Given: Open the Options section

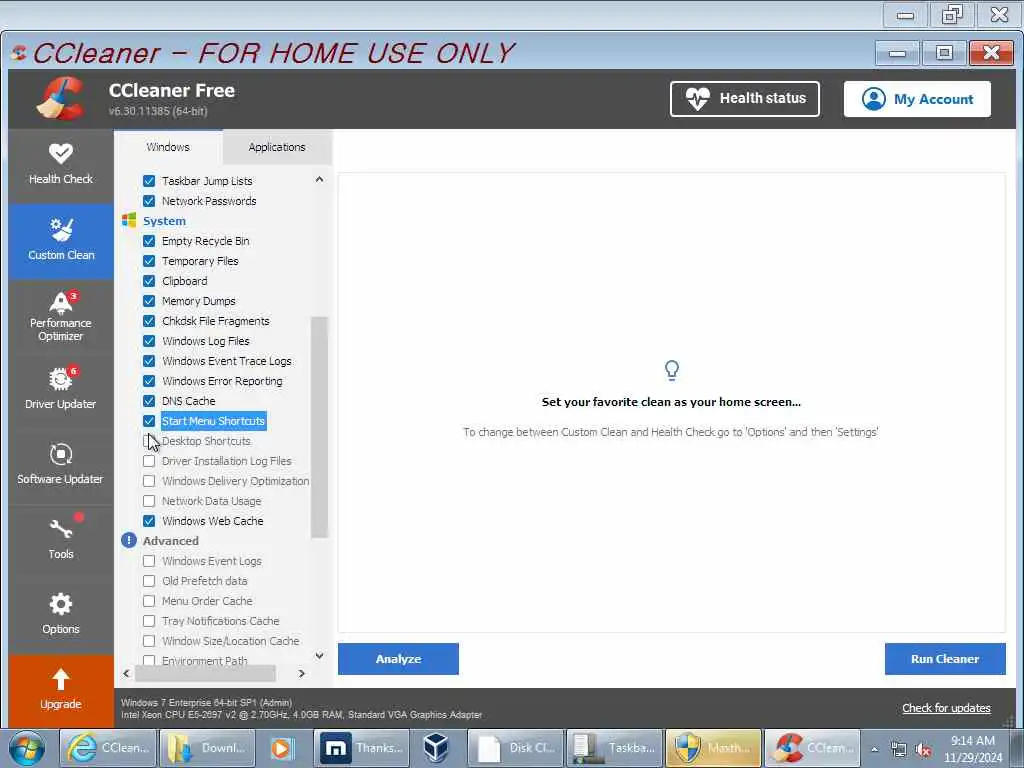Looking at the screenshot, I should click(x=61, y=615).
